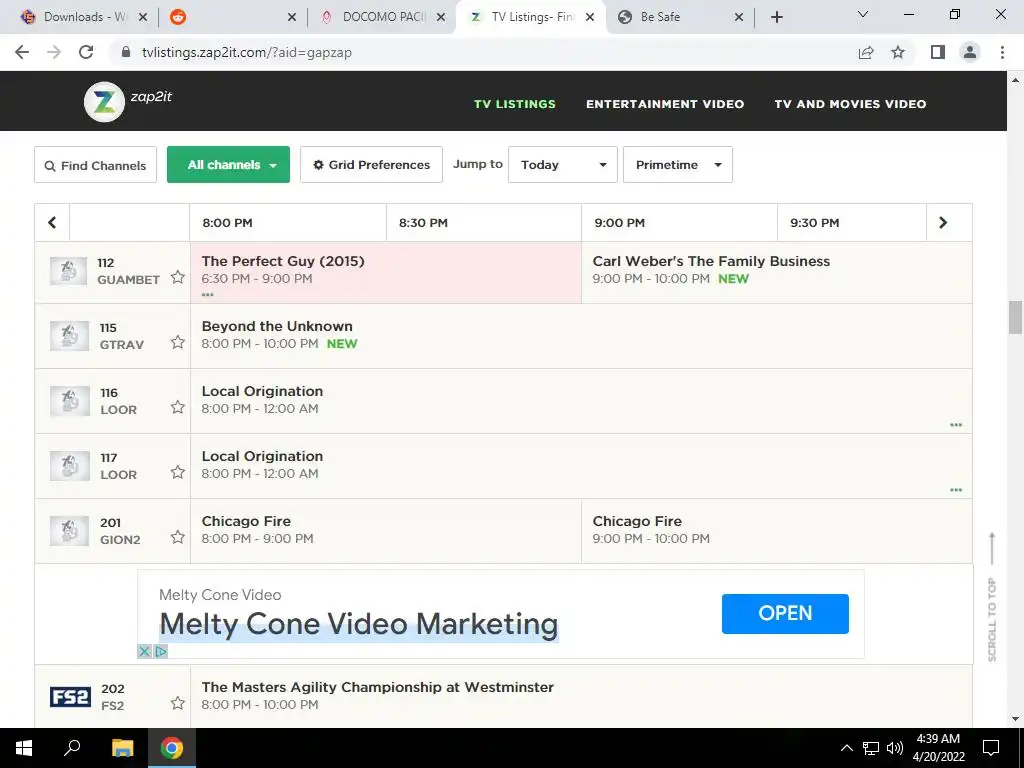
Task: Open The Perfect Guy (2015) listing
Action: click(386, 272)
